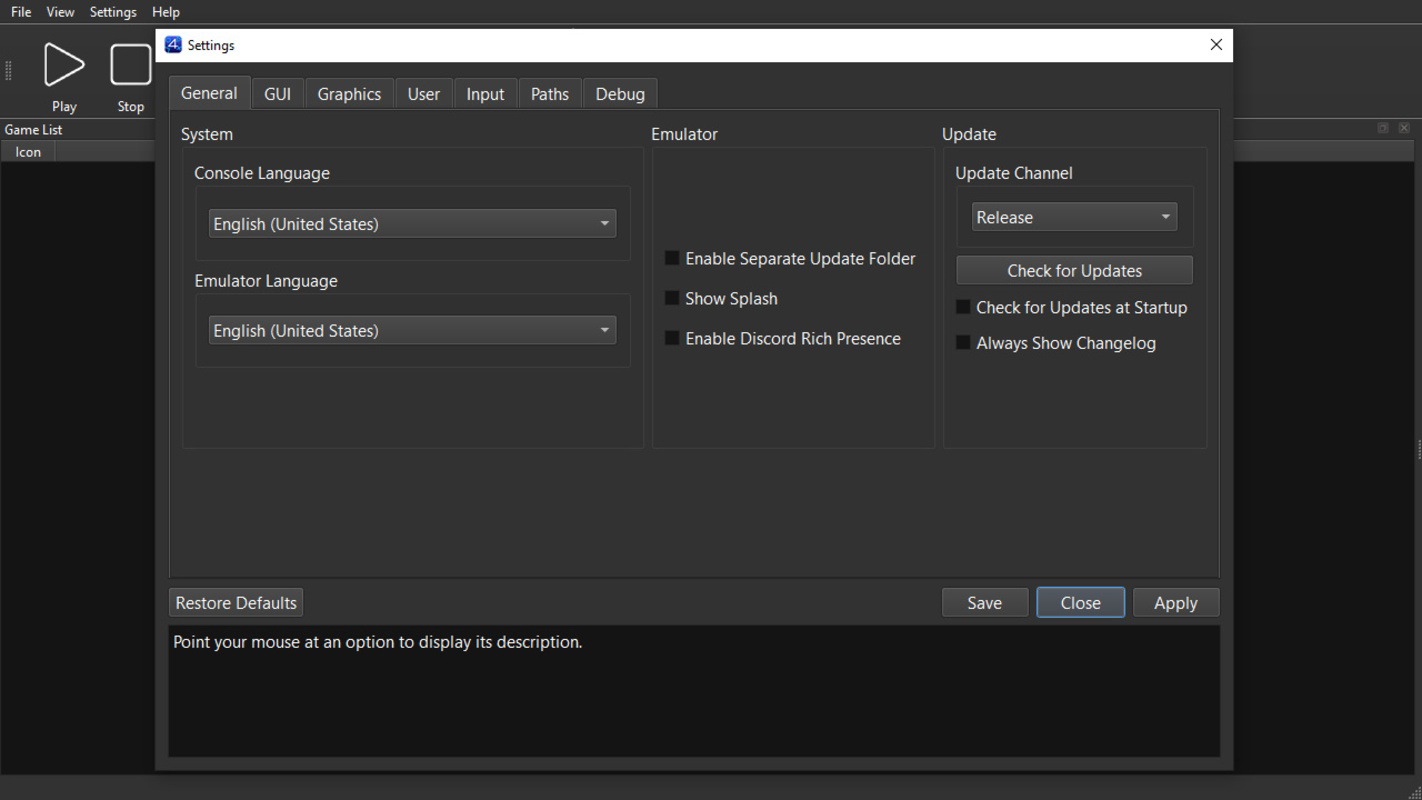Open the Console Language dropdown
The image size is (1422, 800).
tap(412, 223)
